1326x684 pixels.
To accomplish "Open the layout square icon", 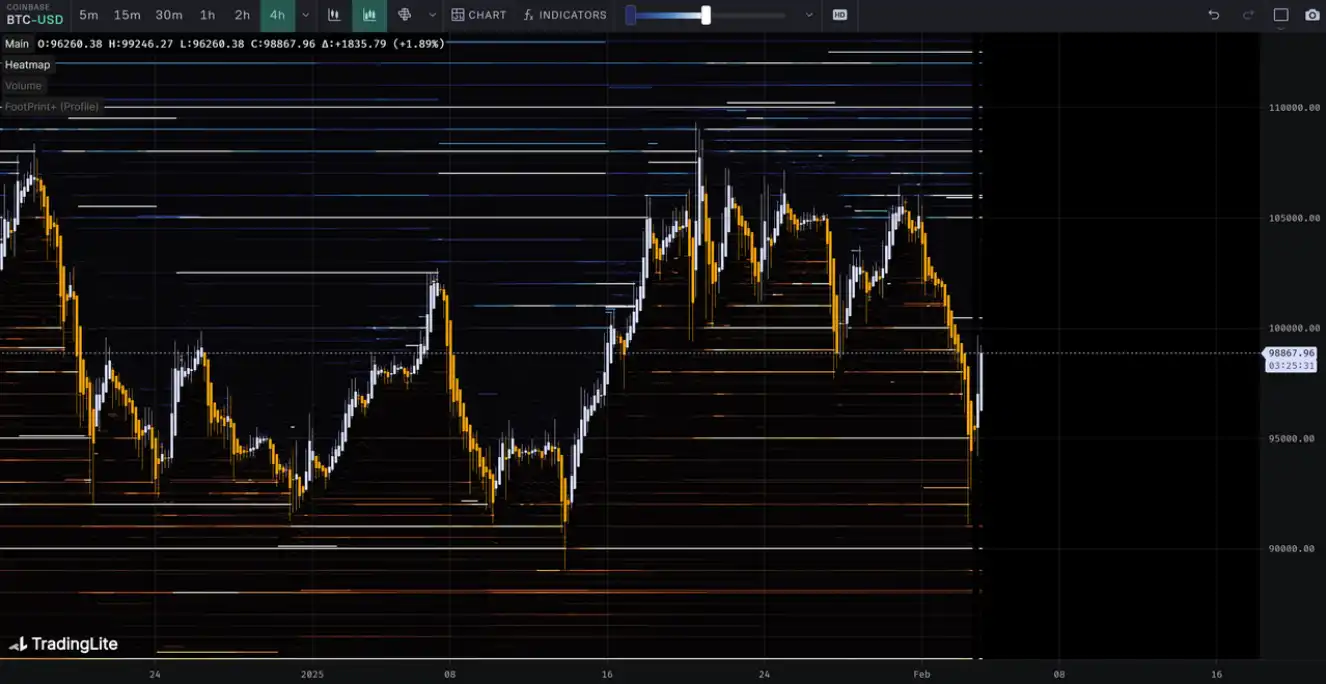I will (x=1280, y=15).
